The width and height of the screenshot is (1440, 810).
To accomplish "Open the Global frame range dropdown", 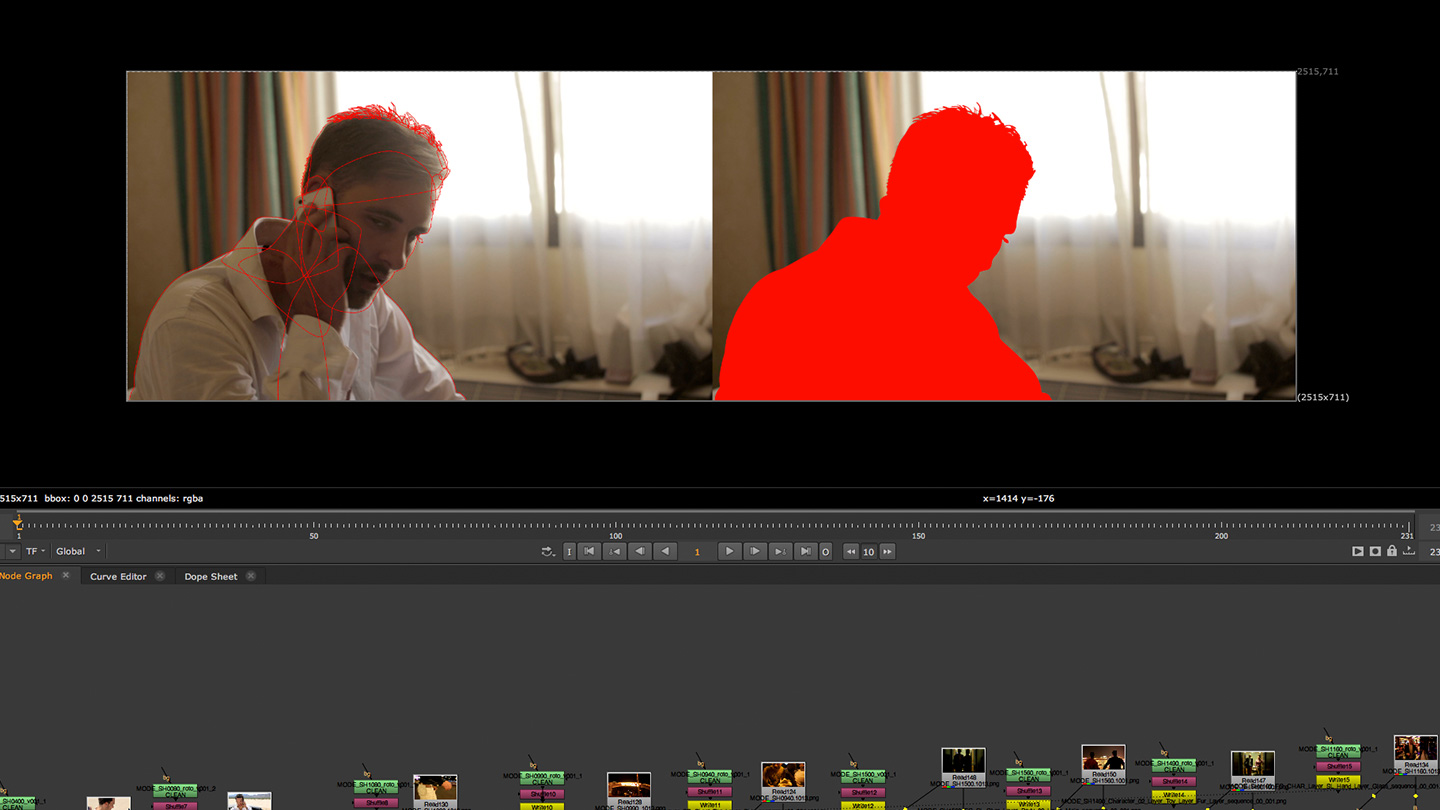I will click(76, 551).
